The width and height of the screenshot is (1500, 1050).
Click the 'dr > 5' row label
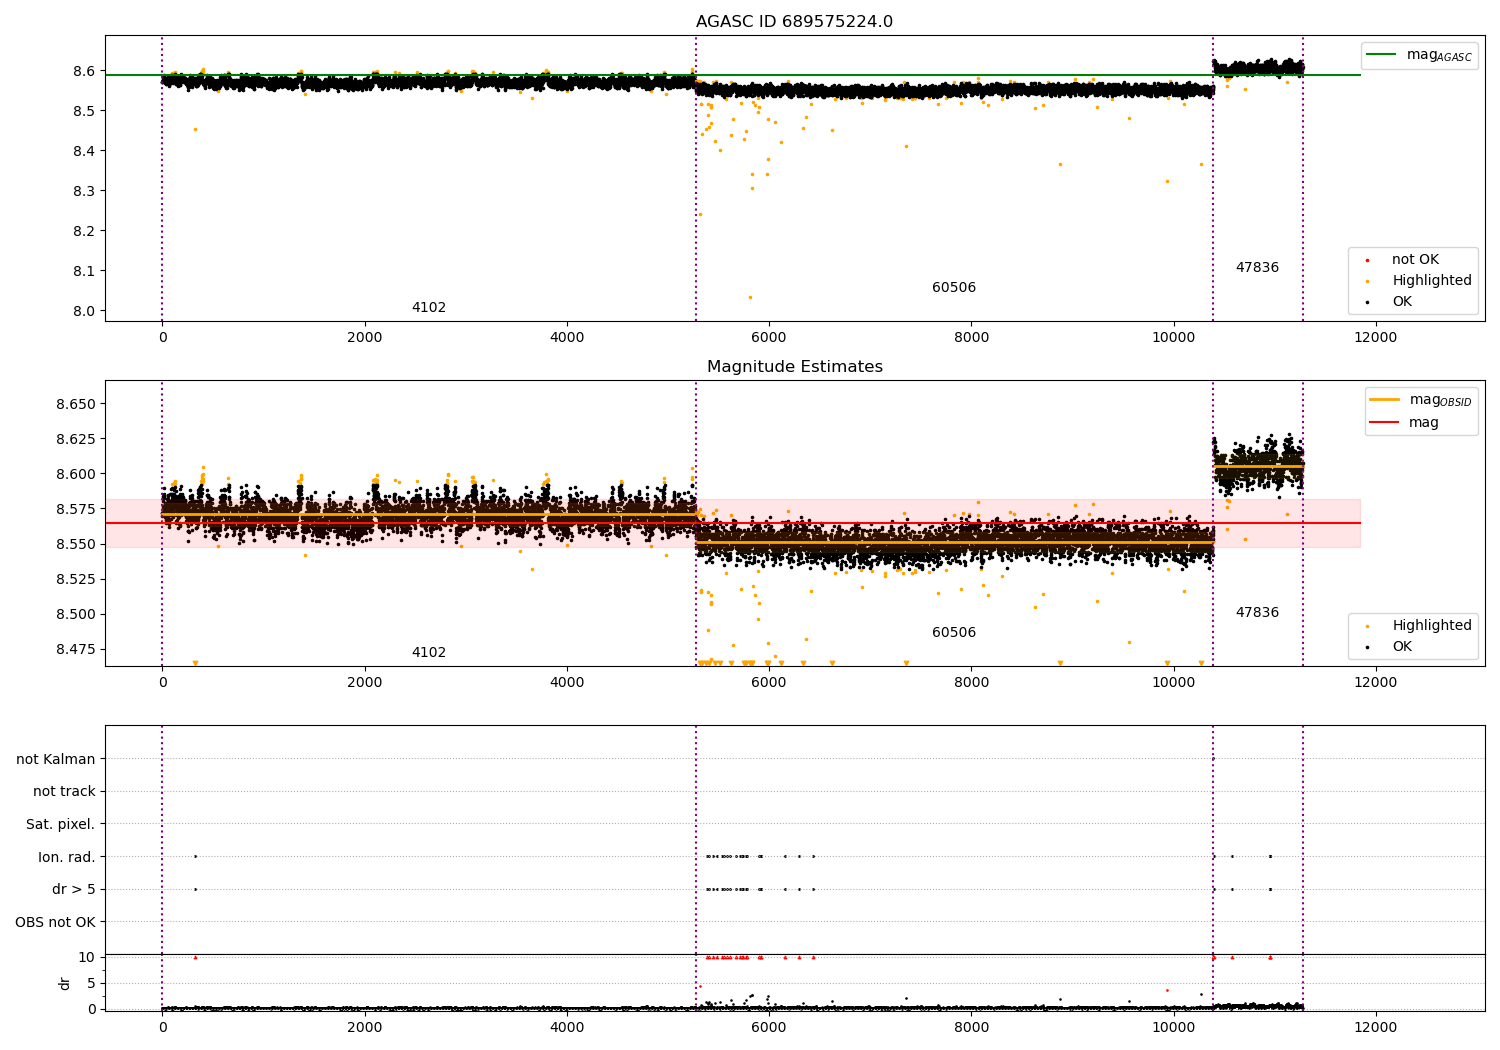click(74, 890)
